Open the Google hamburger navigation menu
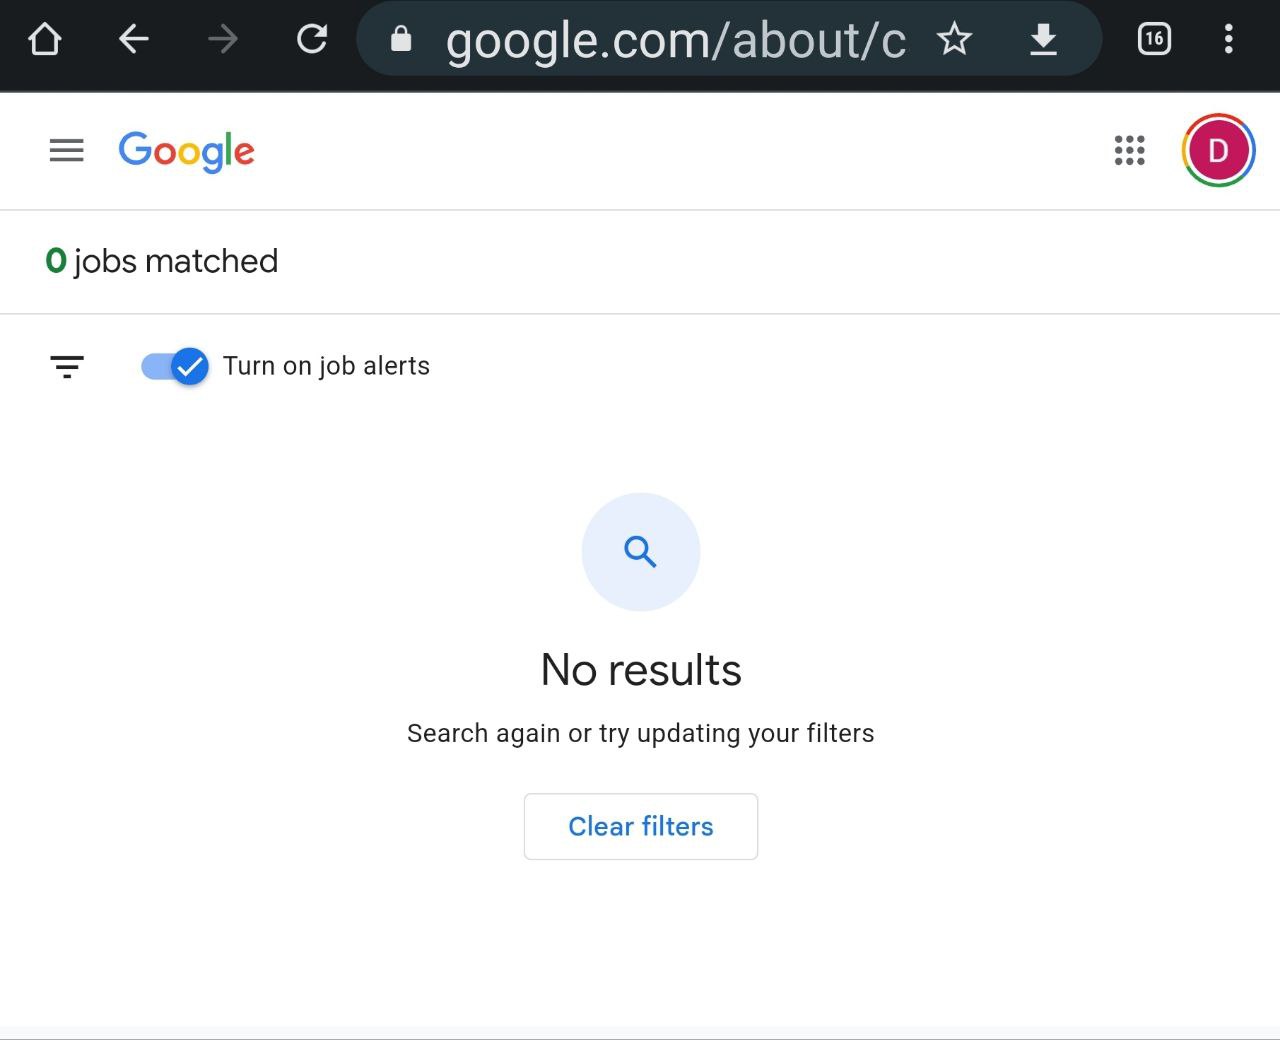The height and width of the screenshot is (1040, 1280). point(67,151)
